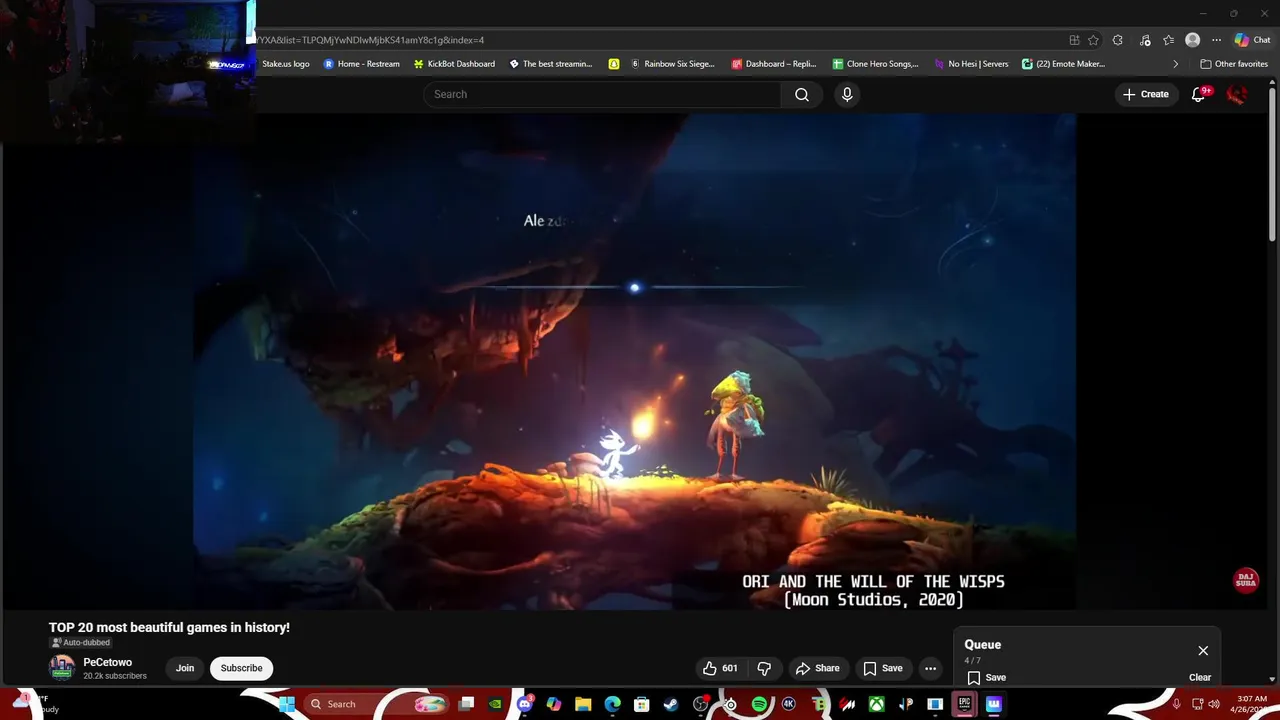Open KickBot Dashboard bookmark
This screenshot has height=720, width=1280.
[454, 64]
